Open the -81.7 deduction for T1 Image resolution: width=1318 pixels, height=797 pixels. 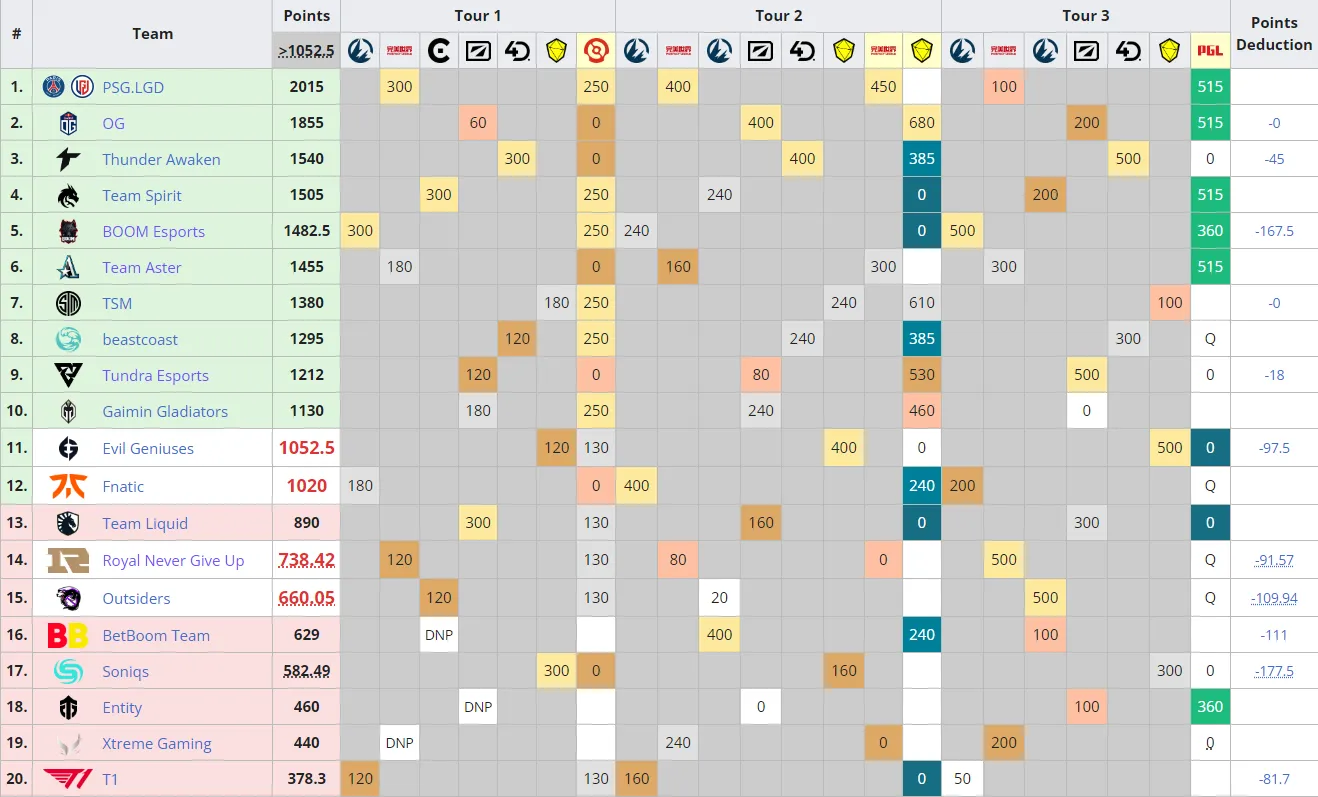pos(1274,778)
